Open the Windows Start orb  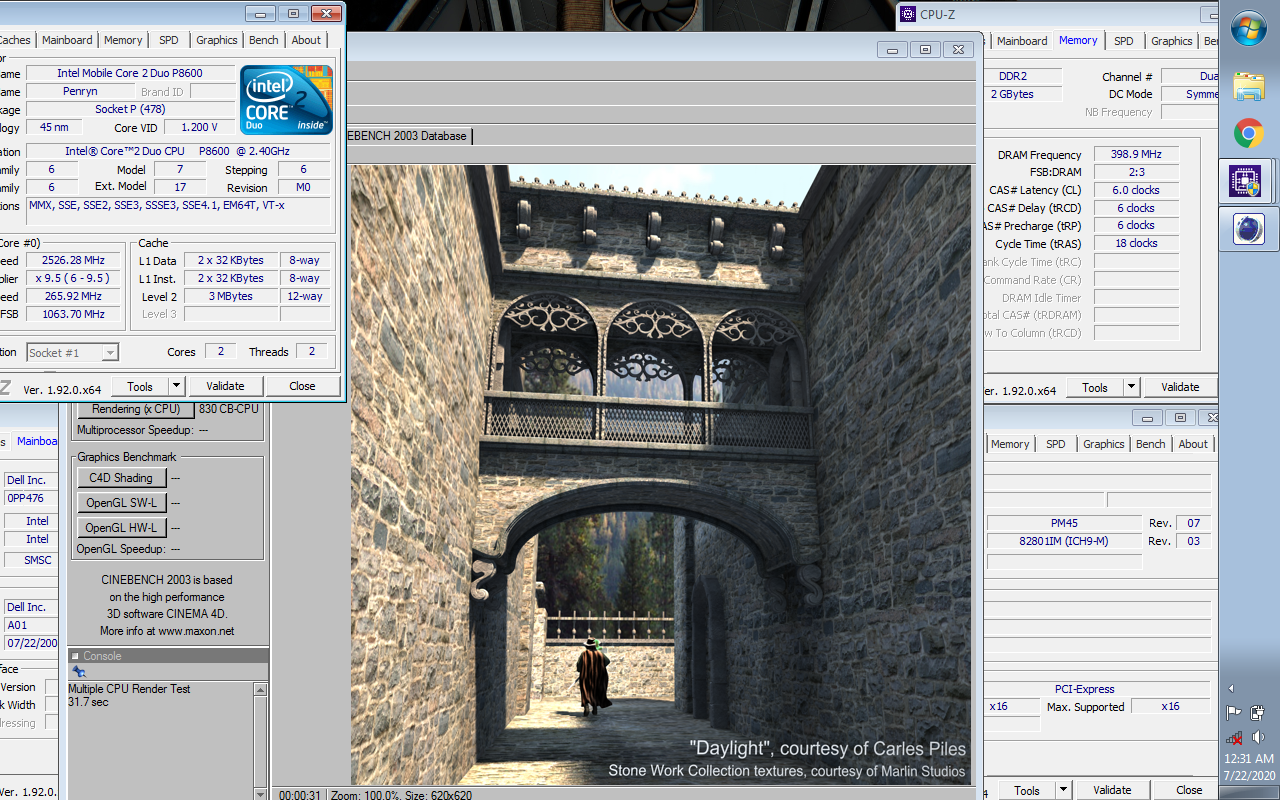(1249, 28)
